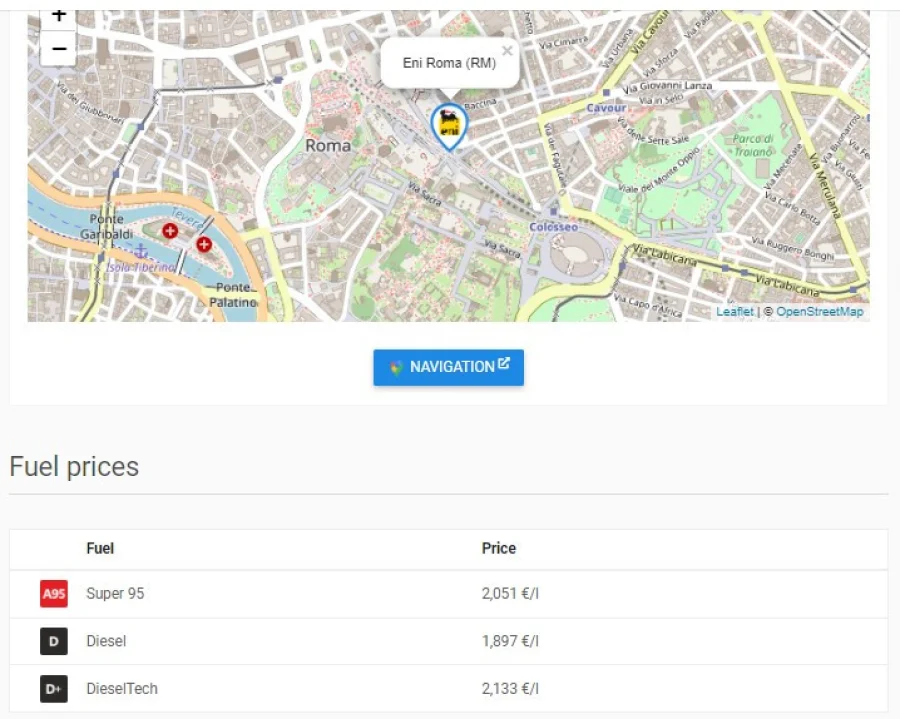Image resolution: width=900 pixels, height=719 pixels.
Task: Click the black D diesel icon
Action: pos(54,641)
